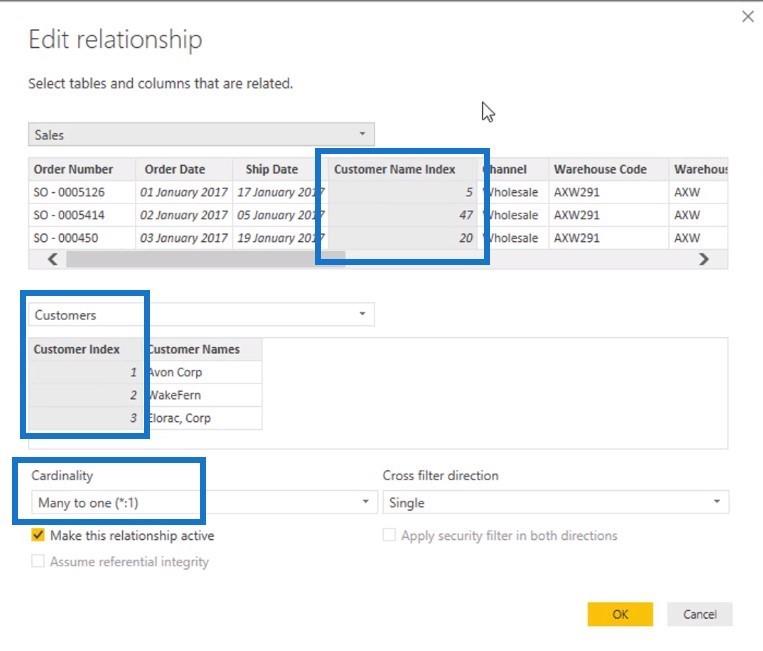Click cell SO - 0005414

click(x=82, y=215)
